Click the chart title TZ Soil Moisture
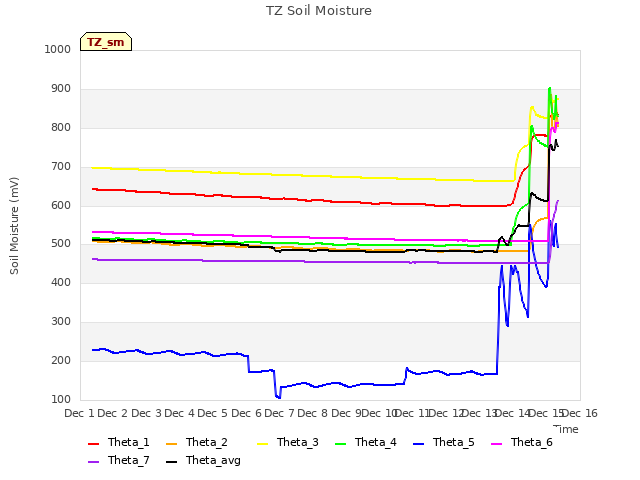640x480 pixels. (x=319, y=11)
